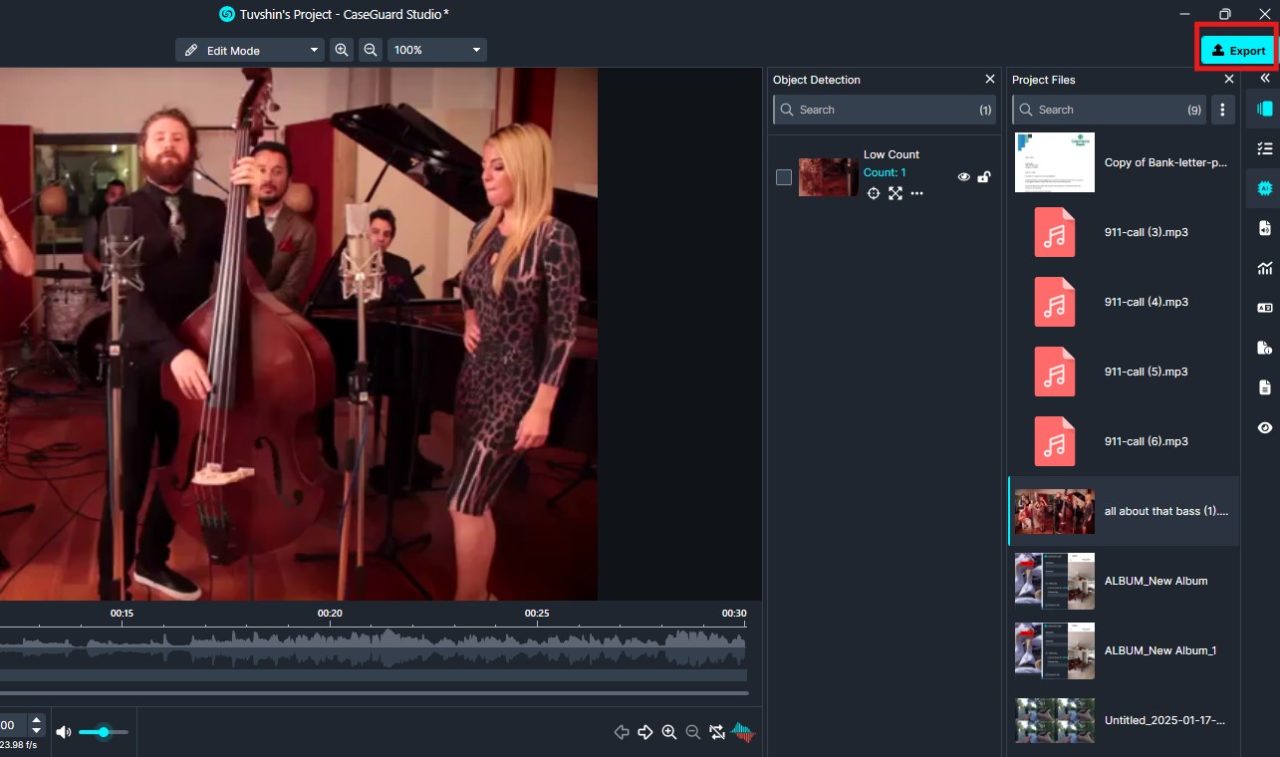This screenshot has height=757, width=1280.
Task: Select 911-call (4).mp3 file
Action: (x=1124, y=302)
